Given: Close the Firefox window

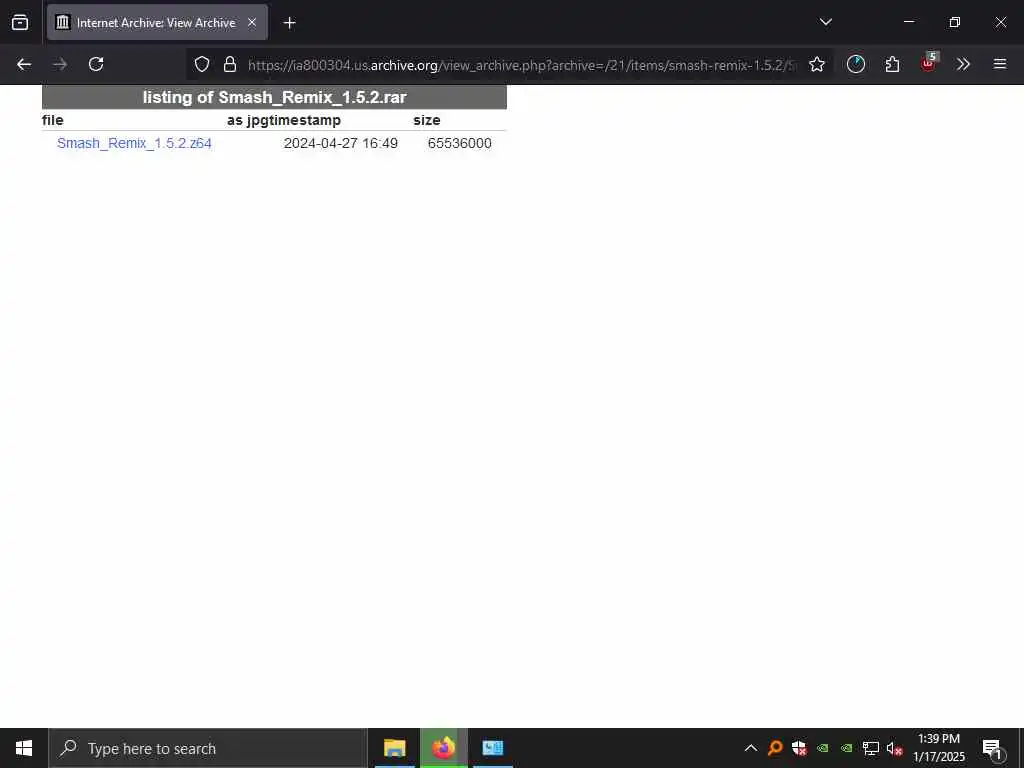Looking at the screenshot, I should pyautogui.click(x=1000, y=22).
